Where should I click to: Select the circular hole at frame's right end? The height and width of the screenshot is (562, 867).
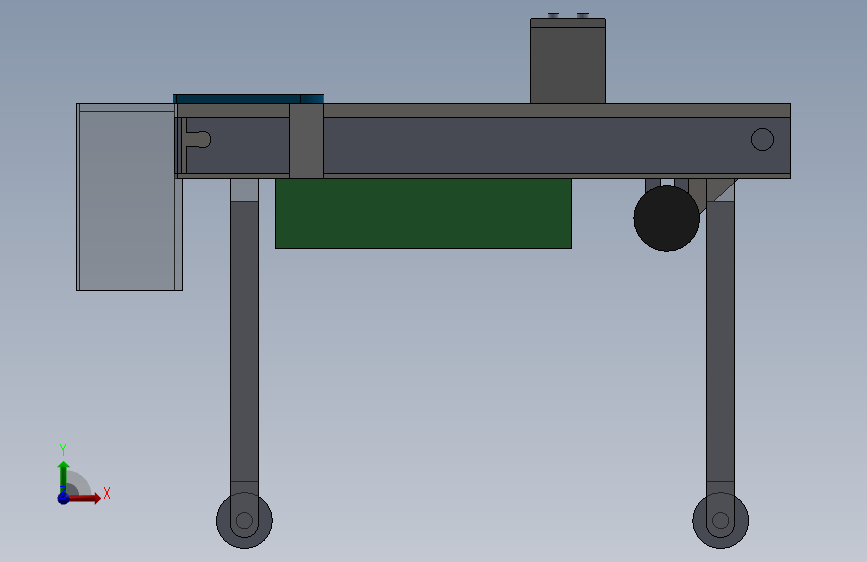[762, 139]
